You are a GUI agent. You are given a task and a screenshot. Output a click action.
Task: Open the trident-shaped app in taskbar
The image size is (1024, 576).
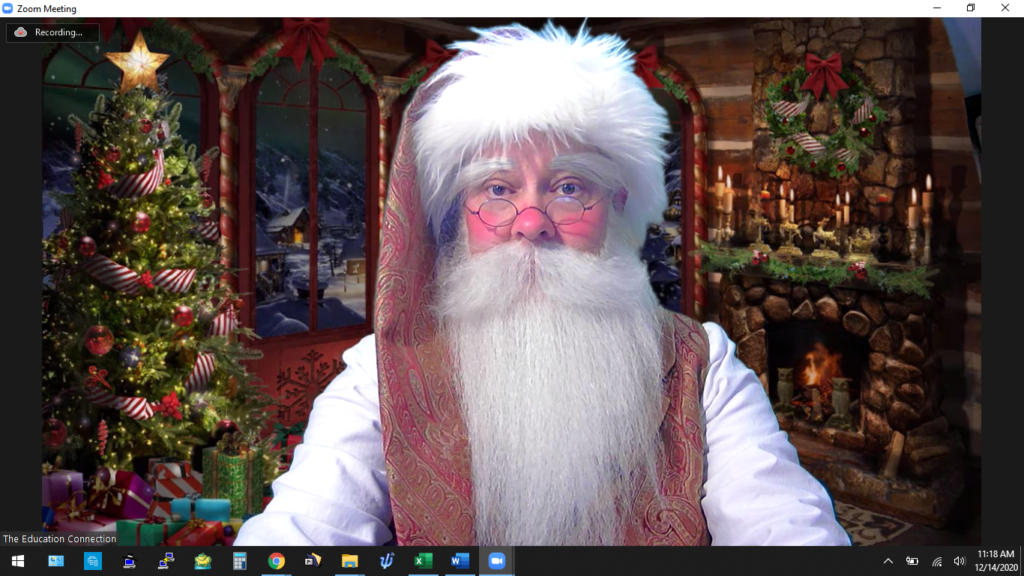click(x=386, y=561)
